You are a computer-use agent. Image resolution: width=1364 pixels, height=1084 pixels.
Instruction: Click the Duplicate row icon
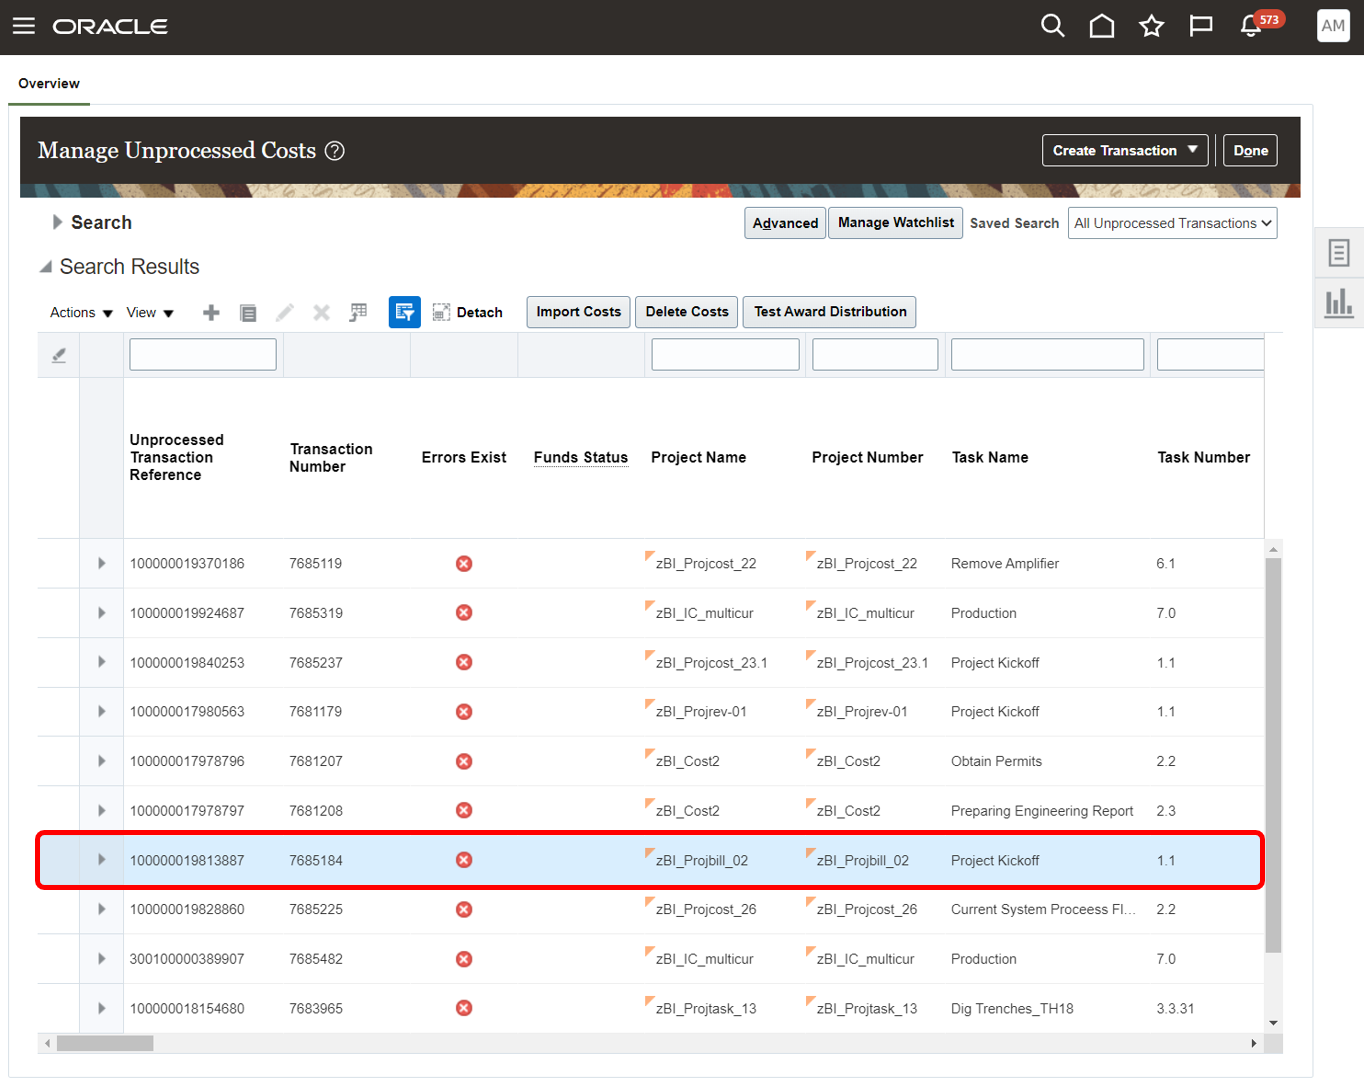tap(248, 313)
